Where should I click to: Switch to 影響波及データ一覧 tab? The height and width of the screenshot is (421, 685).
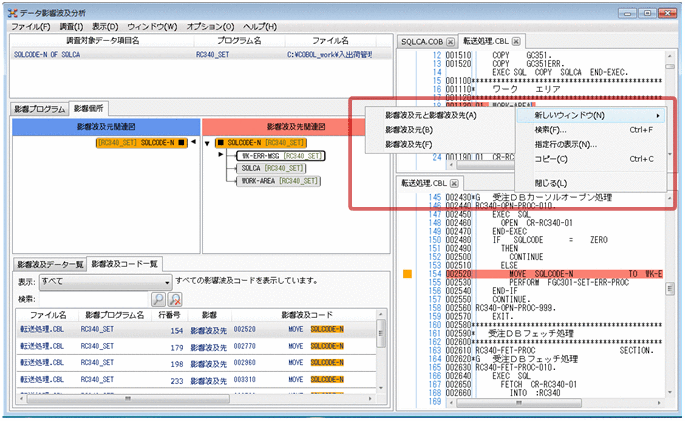[50, 265]
